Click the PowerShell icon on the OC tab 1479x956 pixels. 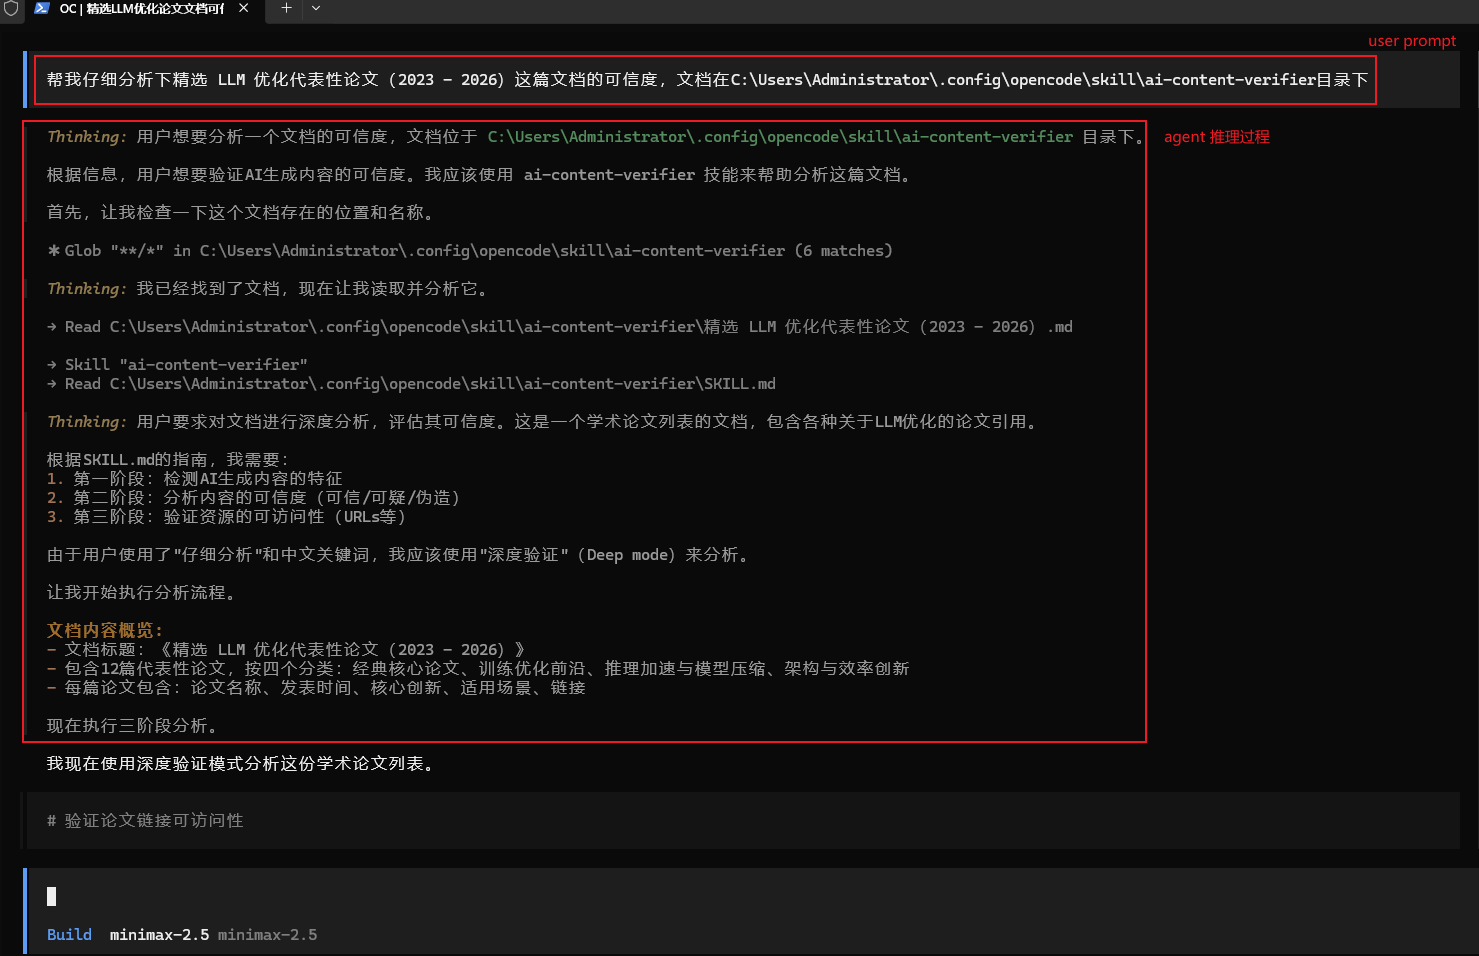42,8
